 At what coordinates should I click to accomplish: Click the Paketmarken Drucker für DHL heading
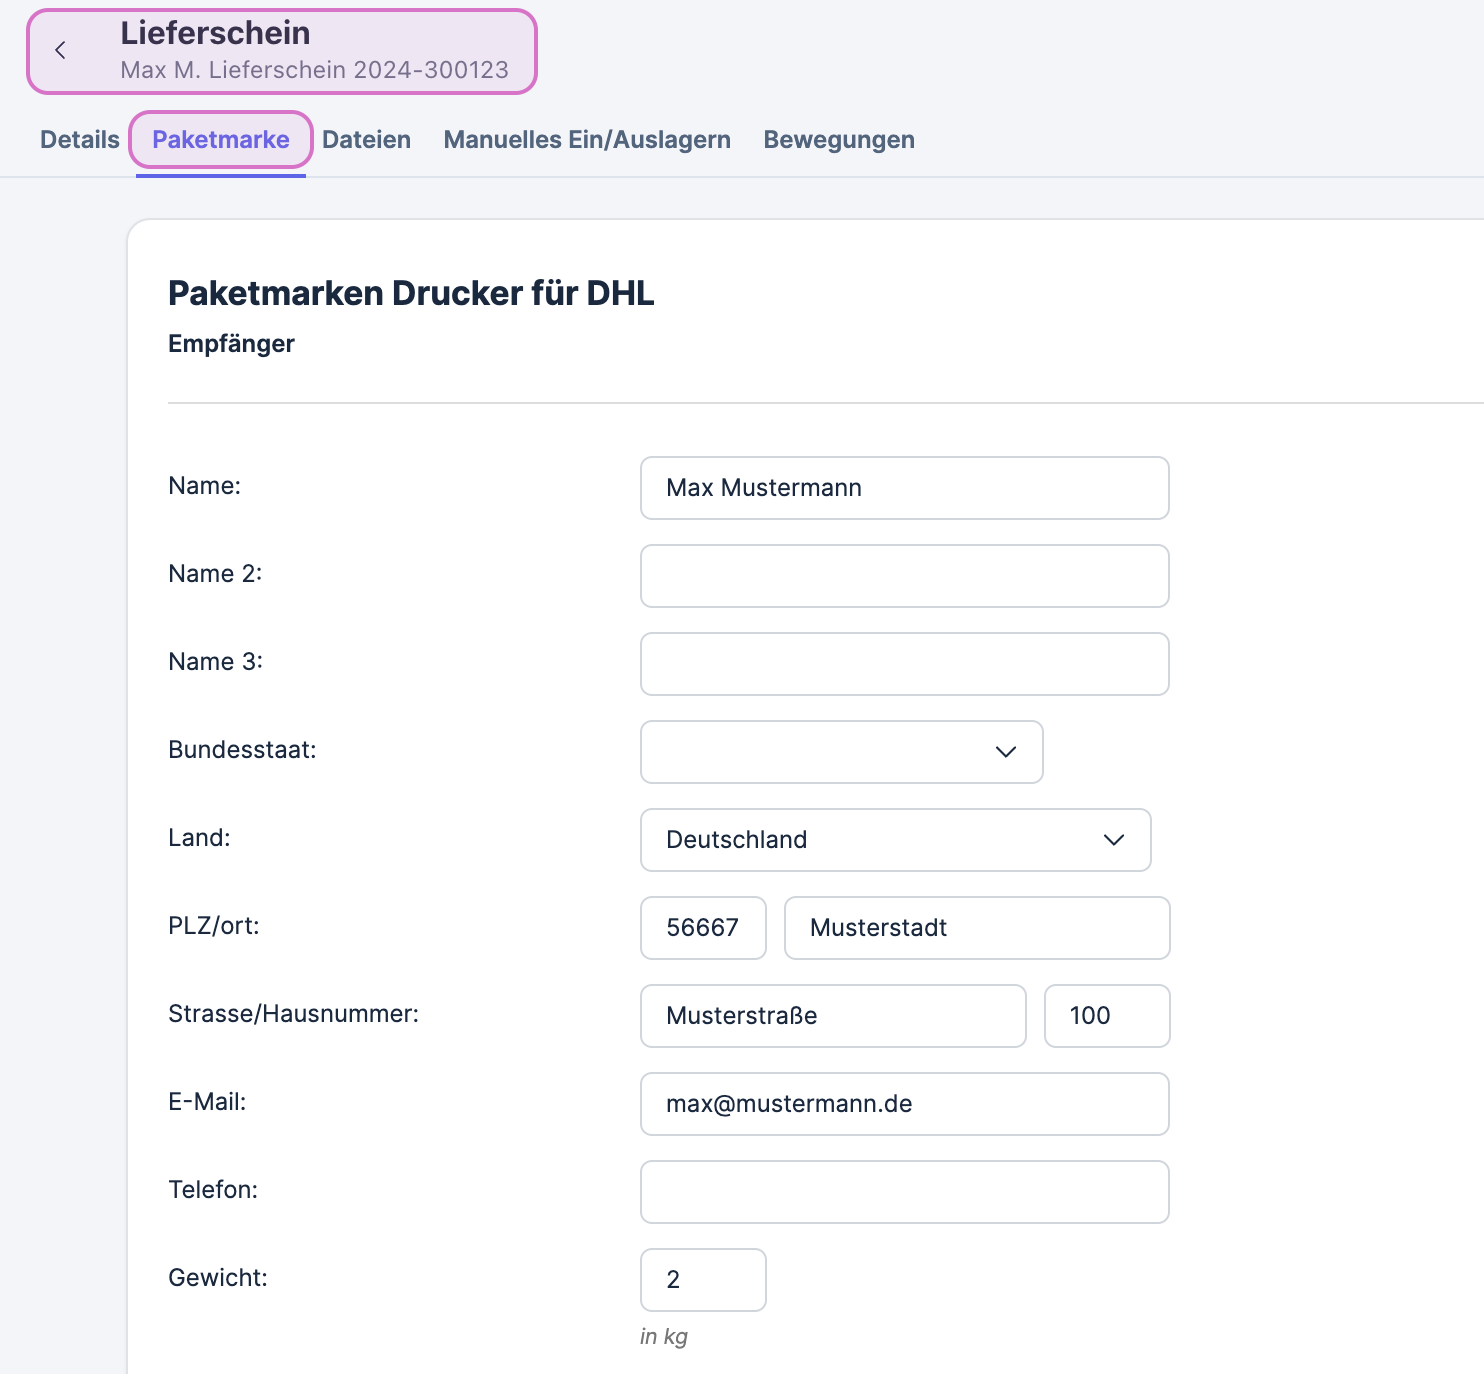[411, 293]
